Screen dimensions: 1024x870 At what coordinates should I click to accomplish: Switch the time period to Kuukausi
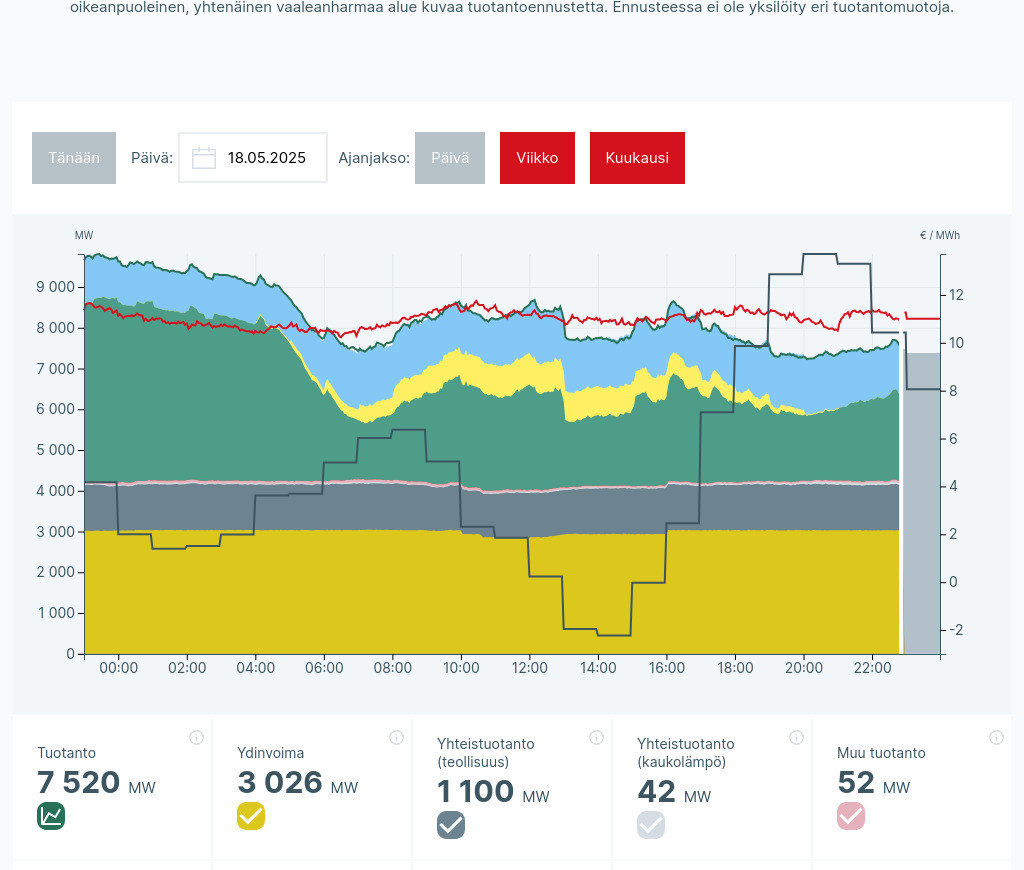point(637,158)
